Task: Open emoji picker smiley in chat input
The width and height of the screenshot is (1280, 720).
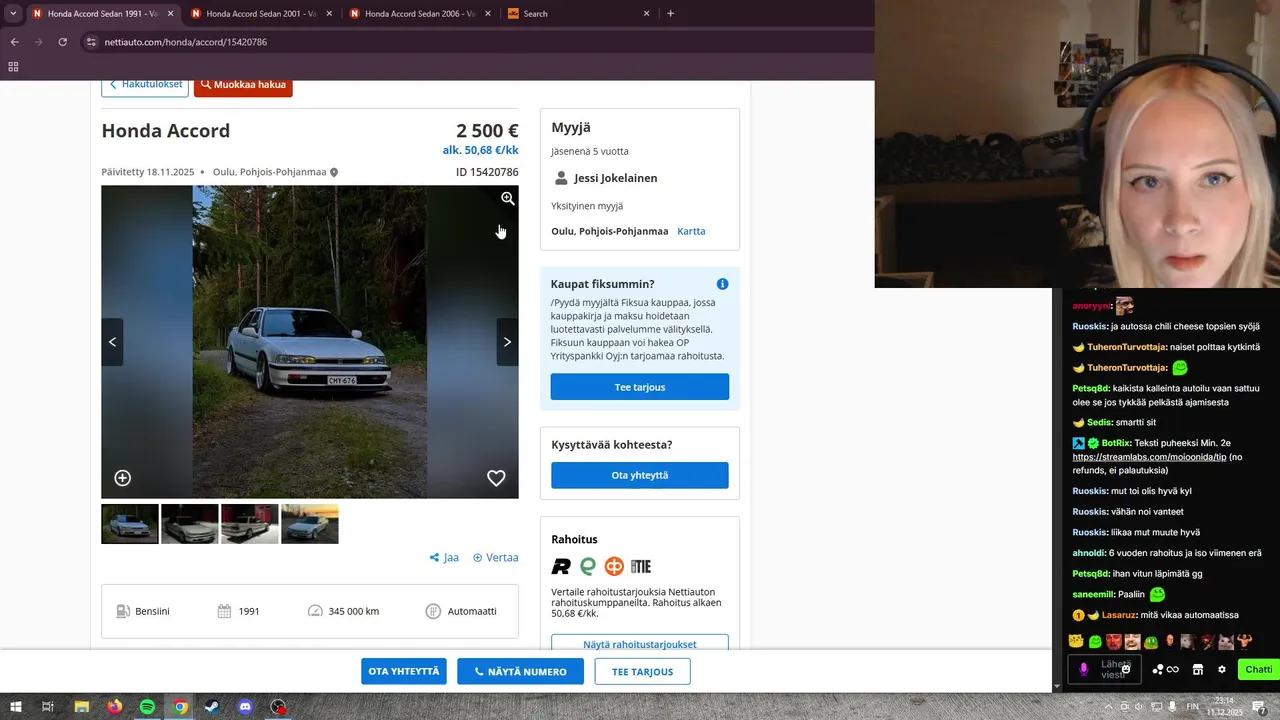Action: (x=1126, y=669)
